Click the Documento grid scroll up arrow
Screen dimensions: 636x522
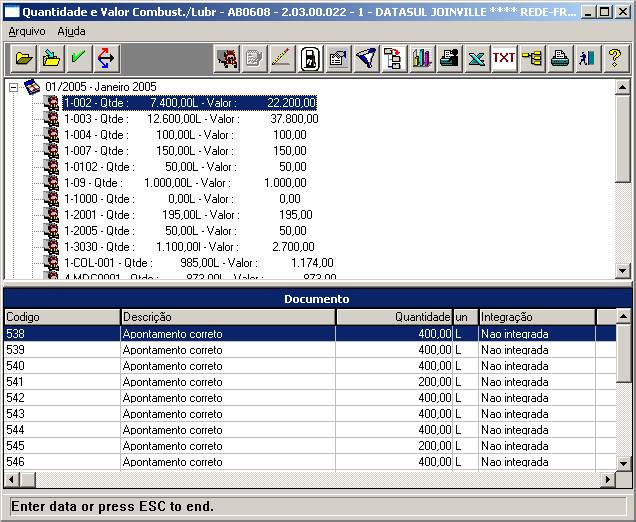623,316
